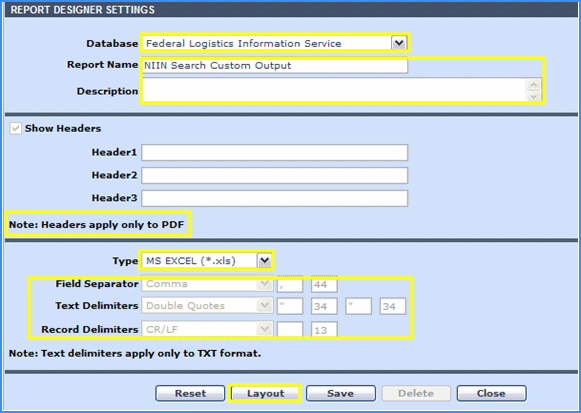581x413 pixels.
Task: Click the Reset button
Action: 190,393
